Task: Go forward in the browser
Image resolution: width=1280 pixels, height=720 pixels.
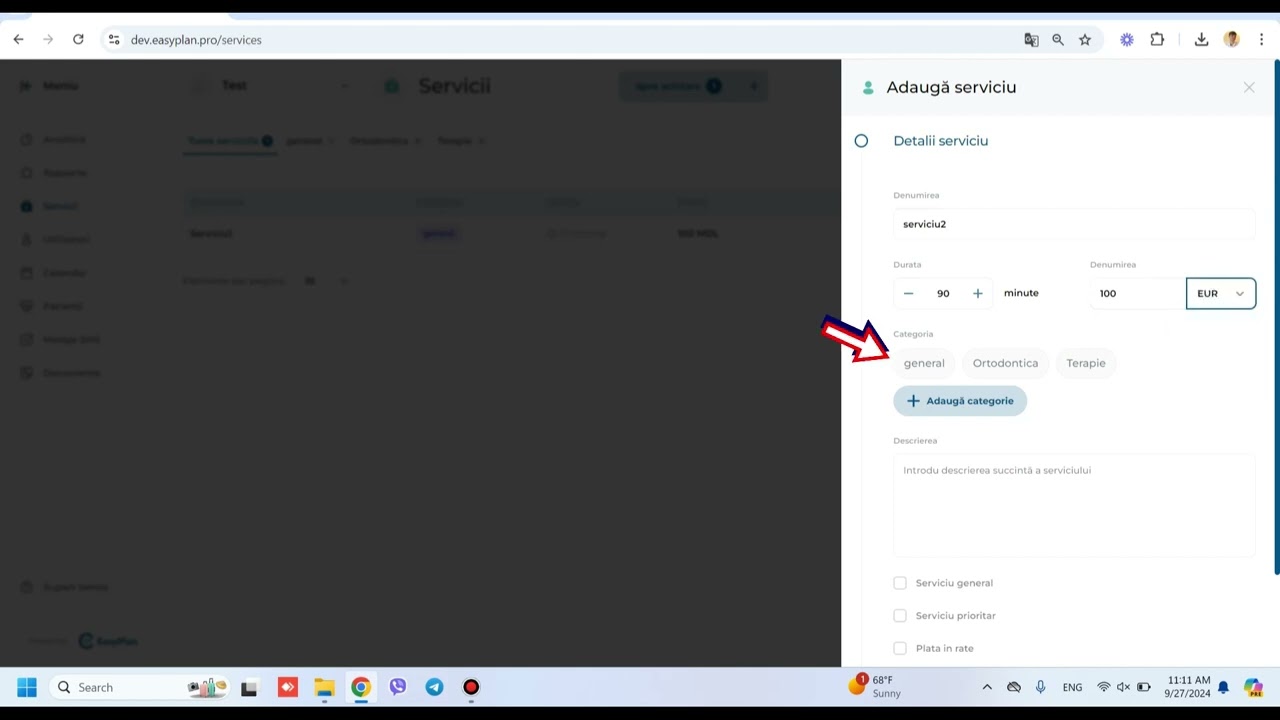Action: pyautogui.click(x=48, y=40)
